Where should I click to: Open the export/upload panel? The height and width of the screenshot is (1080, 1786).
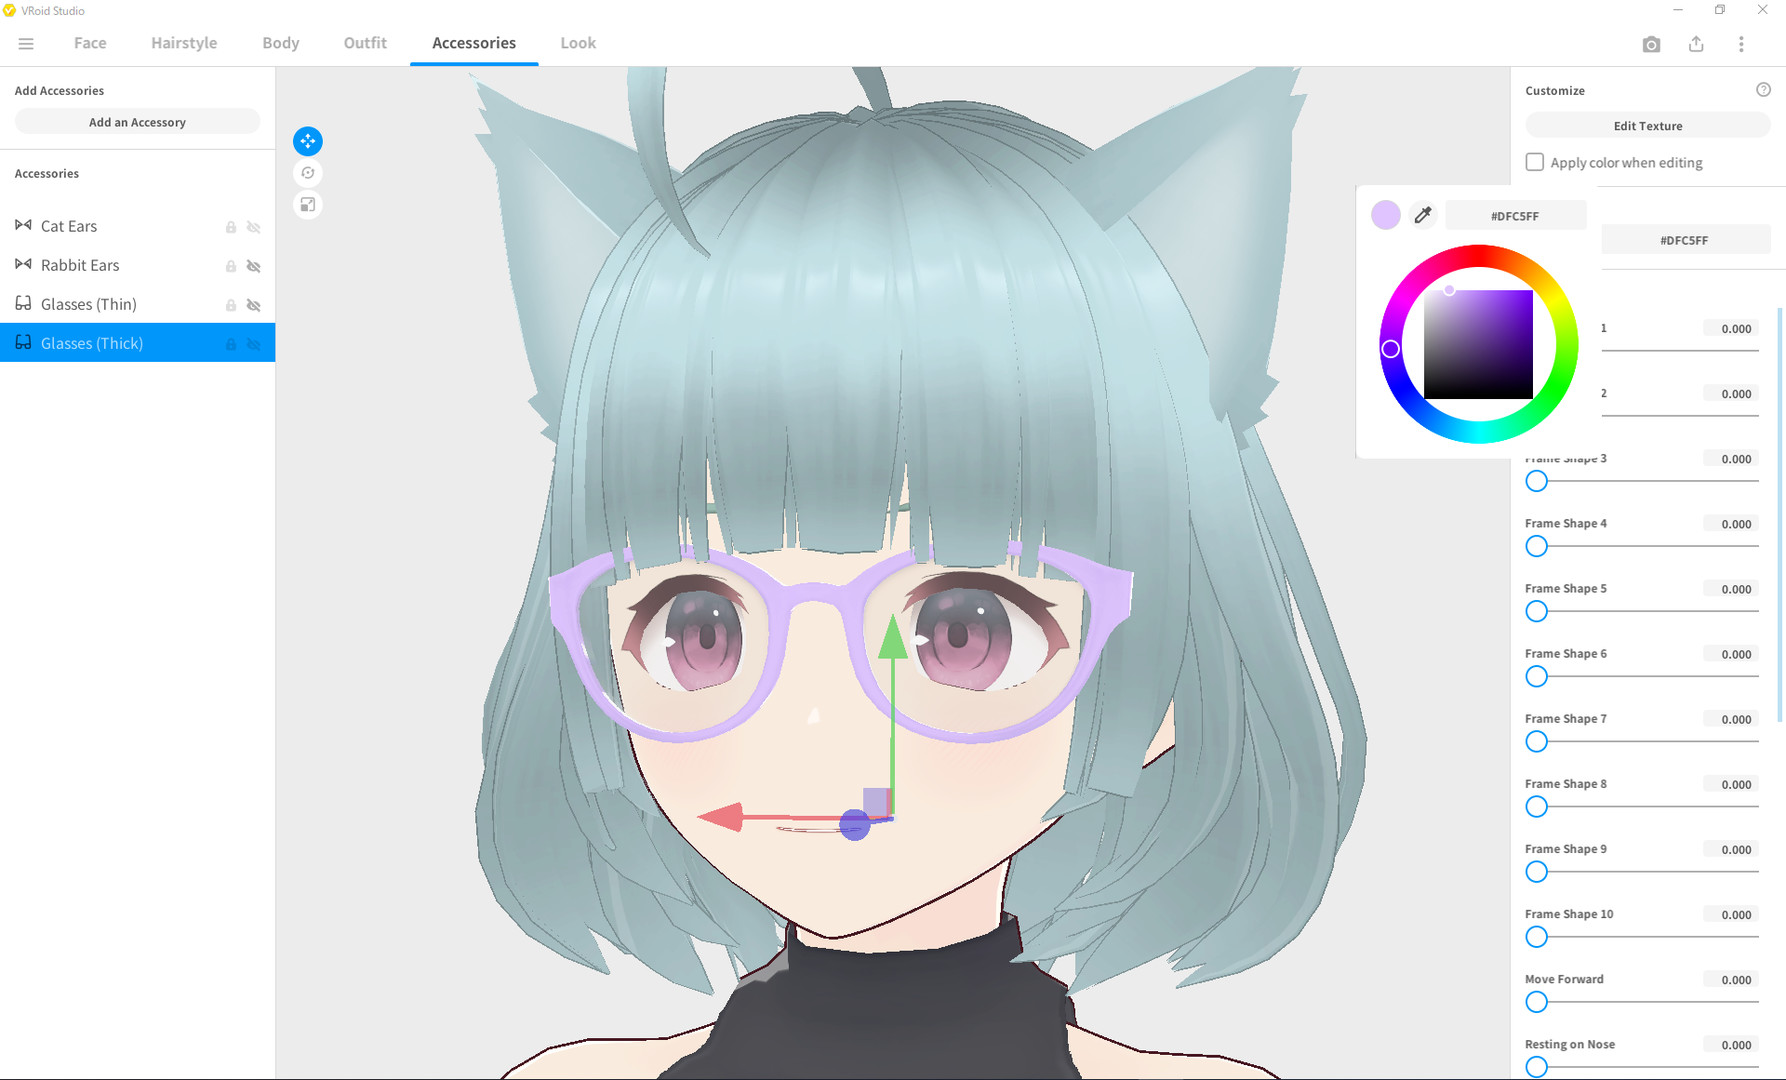pos(1696,44)
